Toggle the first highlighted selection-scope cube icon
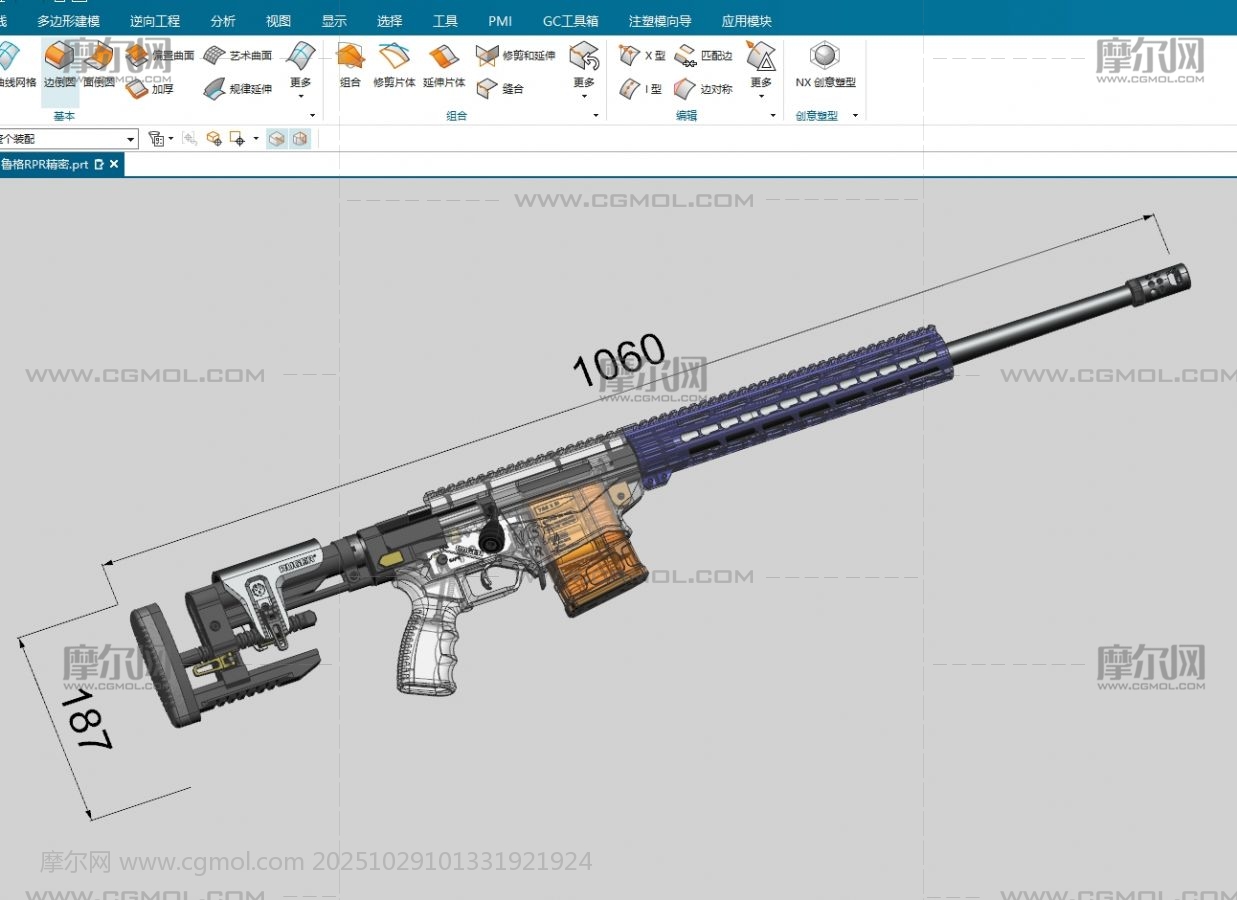Viewport: 1237px width, 900px height. click(277, 139)
